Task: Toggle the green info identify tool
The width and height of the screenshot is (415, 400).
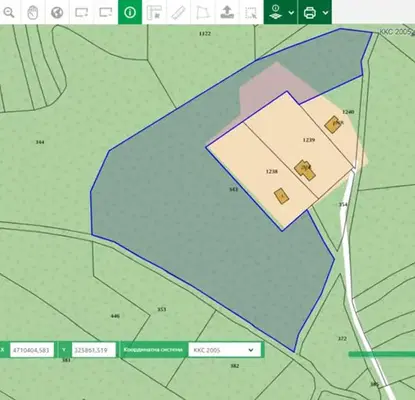Action: click(x=130, y=12)
